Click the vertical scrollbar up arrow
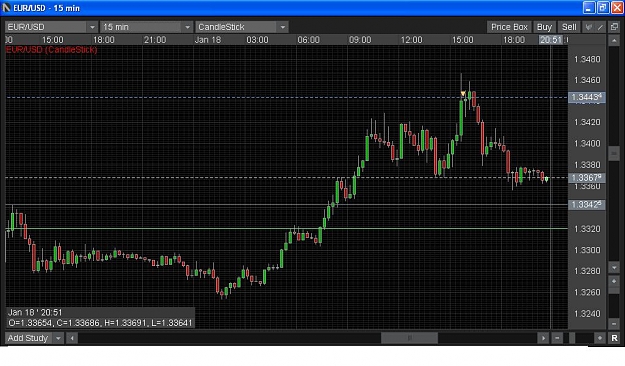Screen dimensions: 625x366 click(614, 40)
